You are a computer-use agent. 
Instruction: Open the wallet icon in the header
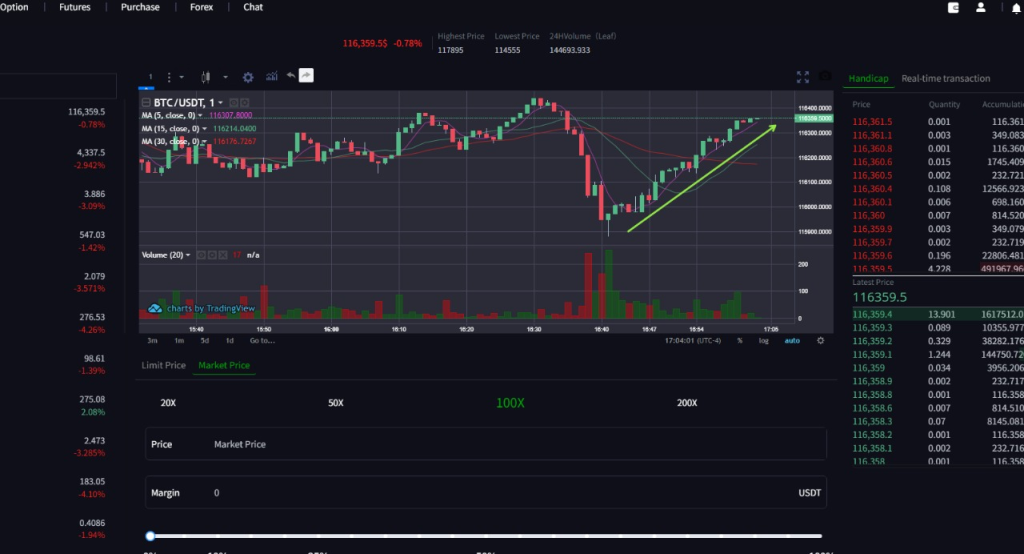click(x=954, y=8)
